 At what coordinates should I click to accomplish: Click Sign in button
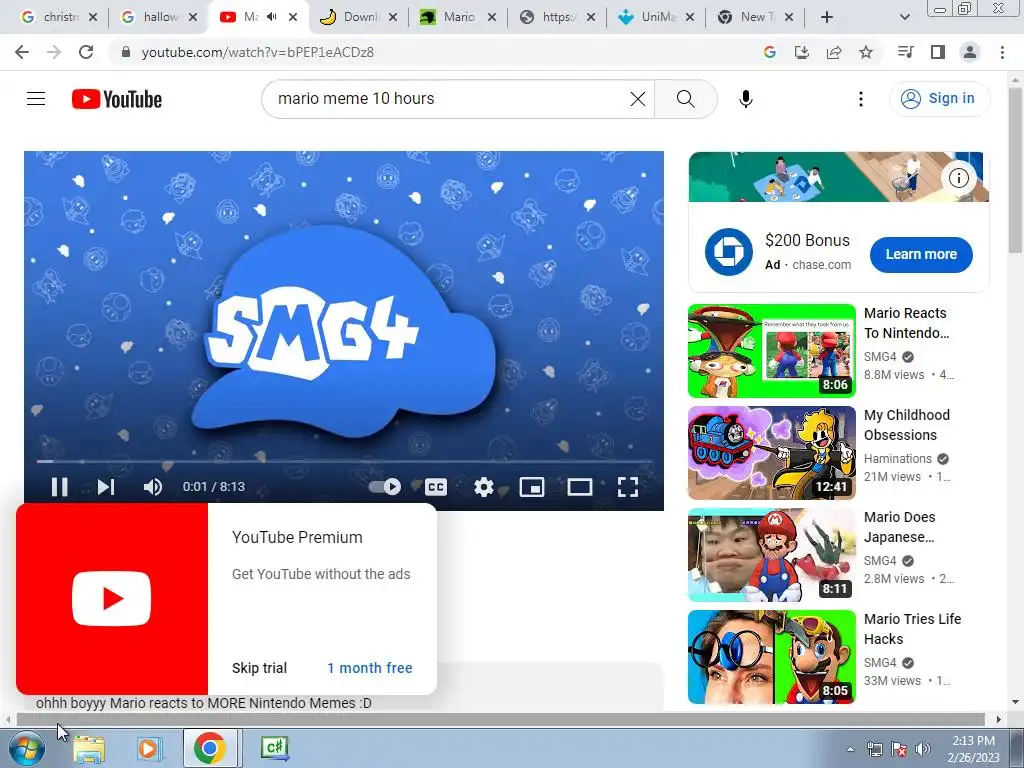(x=939, y=99)
